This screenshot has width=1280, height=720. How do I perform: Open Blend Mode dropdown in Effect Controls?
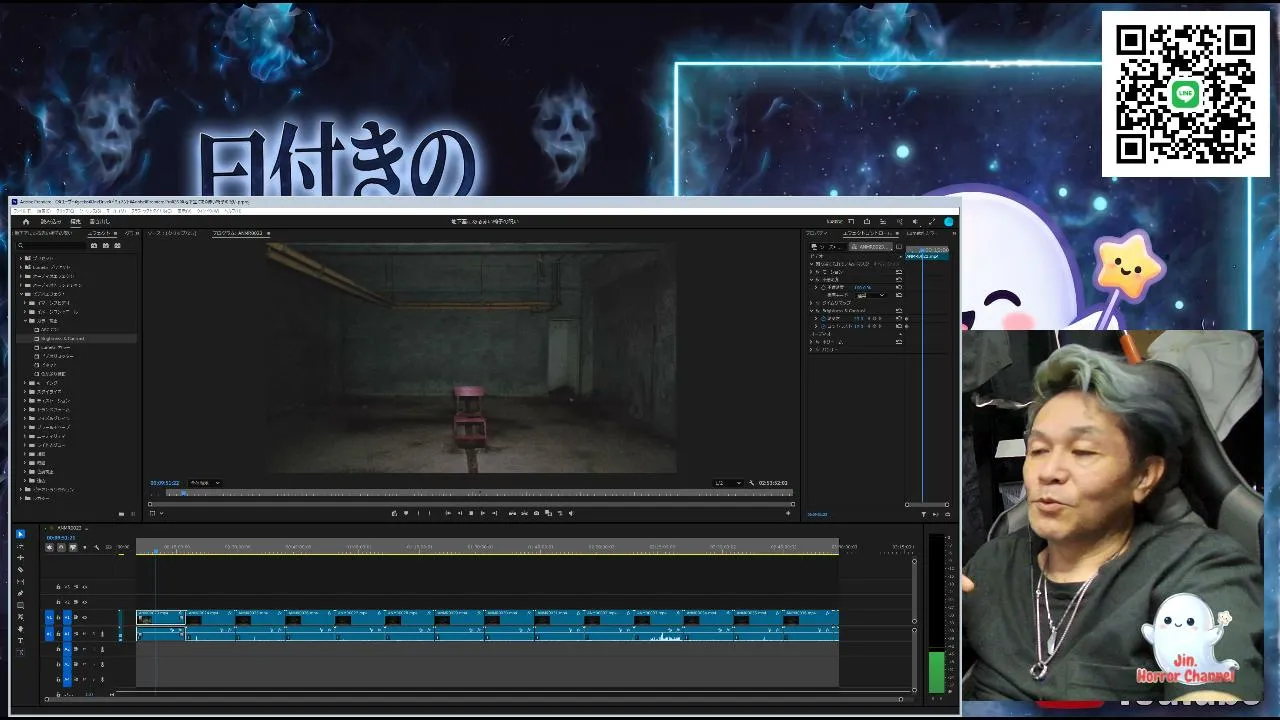tap(871, 295)
